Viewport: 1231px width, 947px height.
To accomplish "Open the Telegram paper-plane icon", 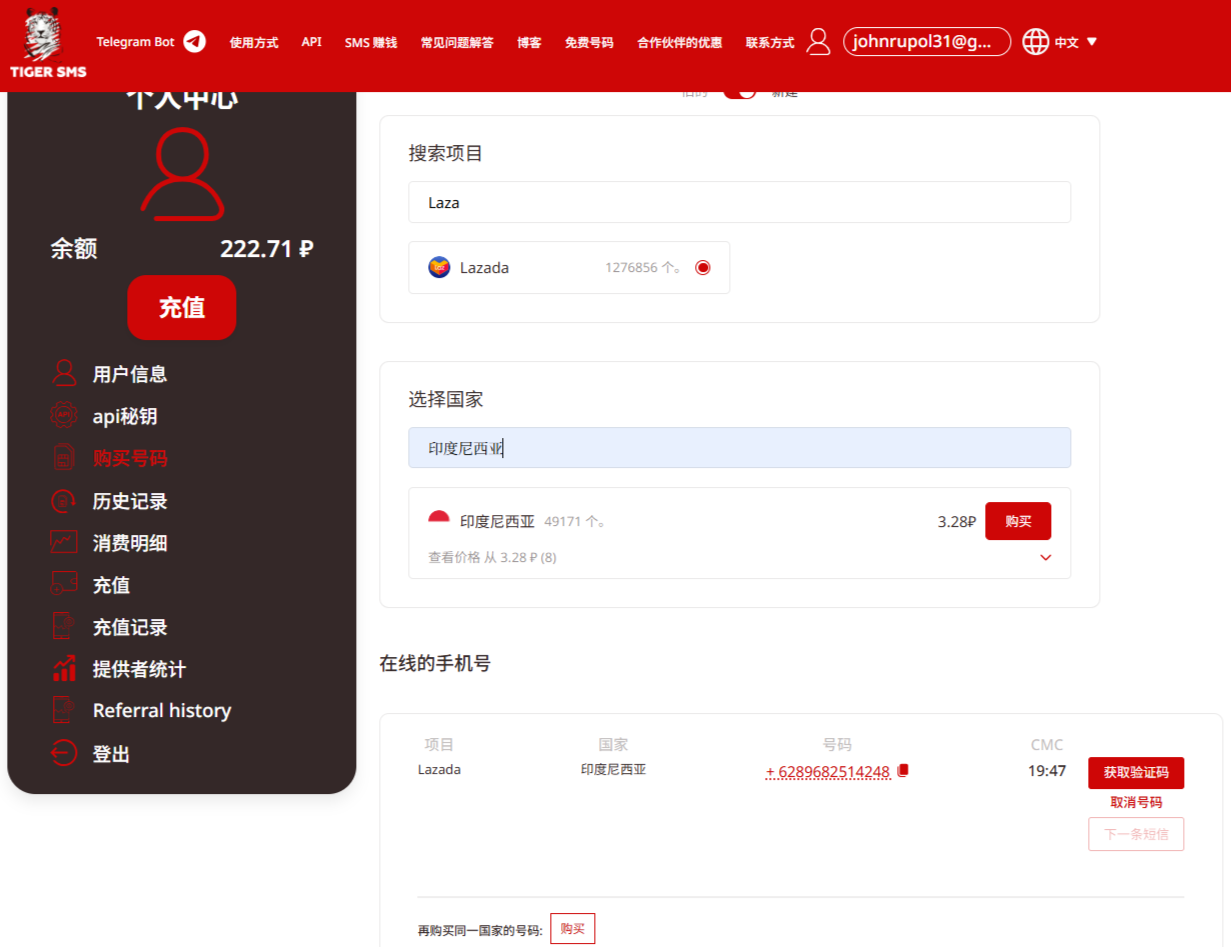I will tap(195, 42).
